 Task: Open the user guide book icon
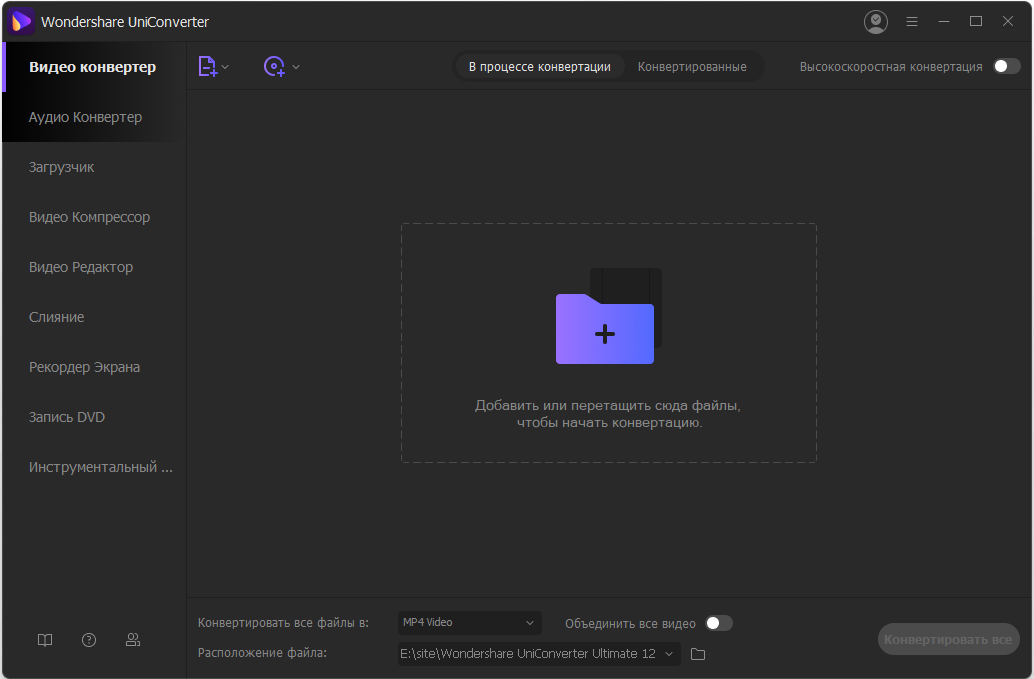(45, 640)
